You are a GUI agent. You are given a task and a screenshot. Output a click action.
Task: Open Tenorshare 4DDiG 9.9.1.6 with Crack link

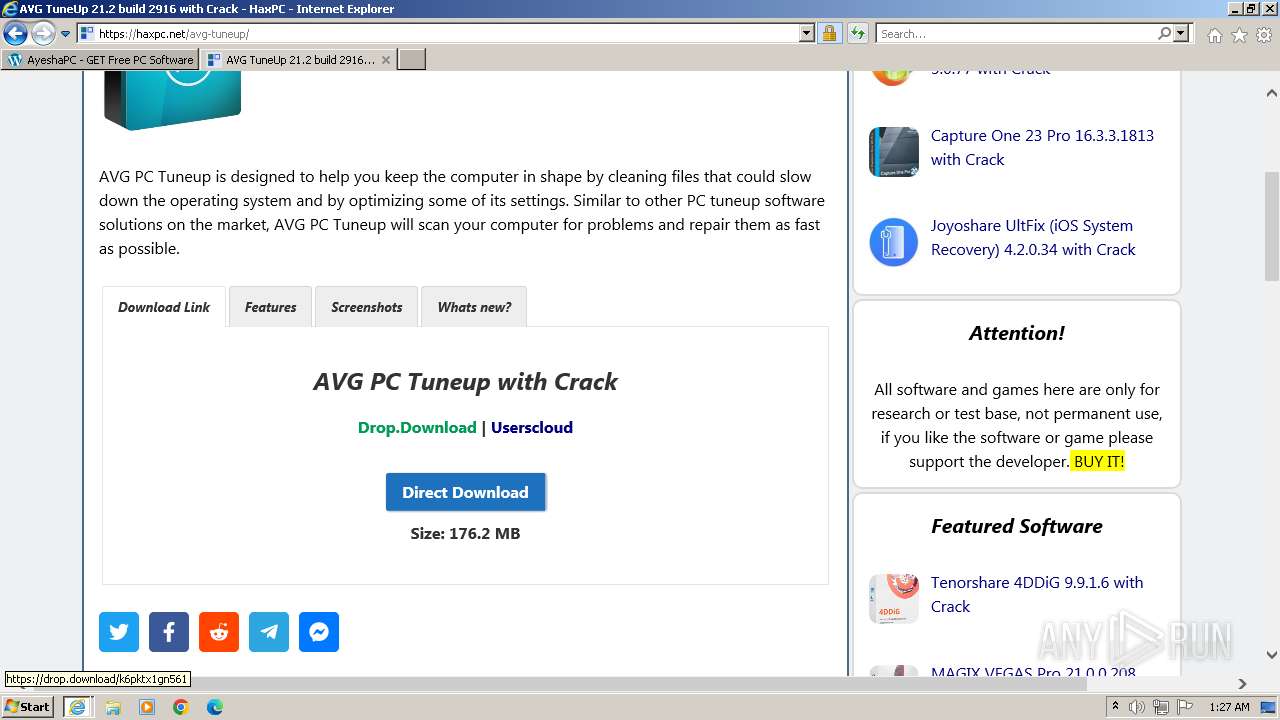point(1037,594)
